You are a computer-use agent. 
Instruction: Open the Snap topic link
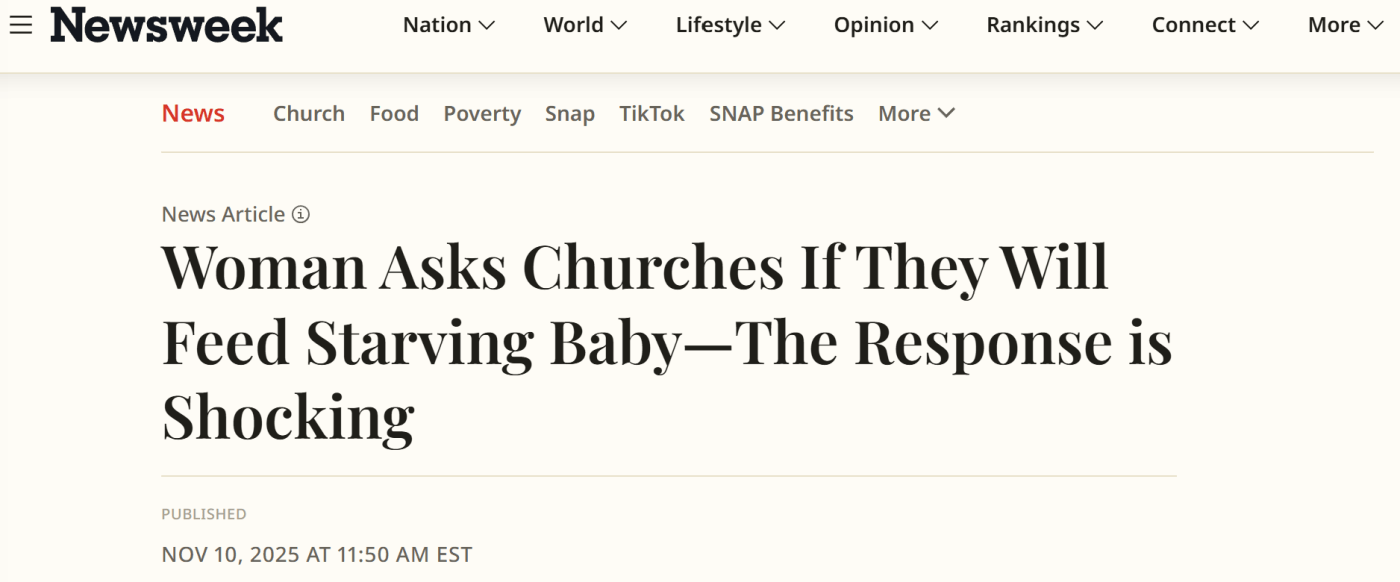[x=570, y=114]
